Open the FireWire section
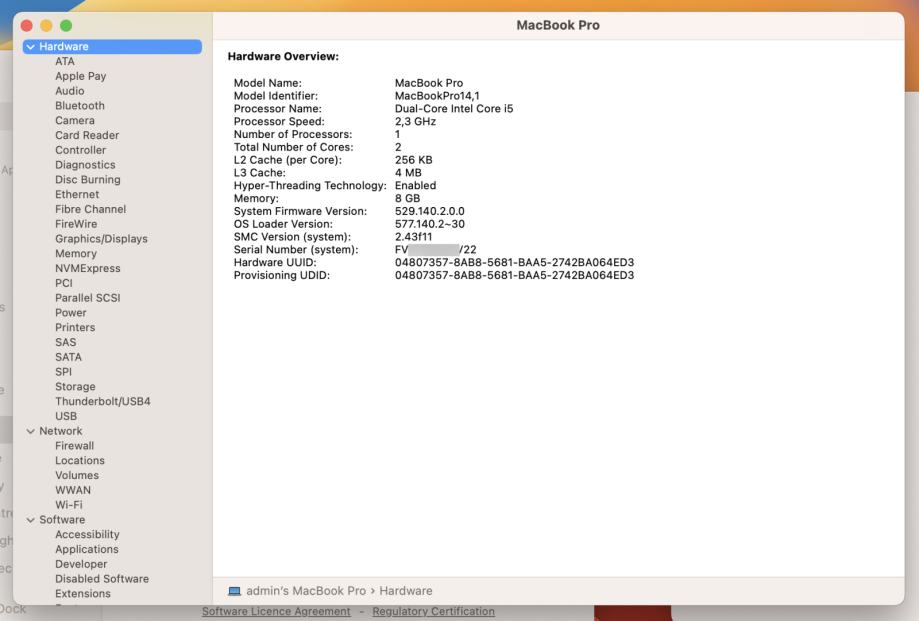 pyautogui.click(x=76, y=224)
